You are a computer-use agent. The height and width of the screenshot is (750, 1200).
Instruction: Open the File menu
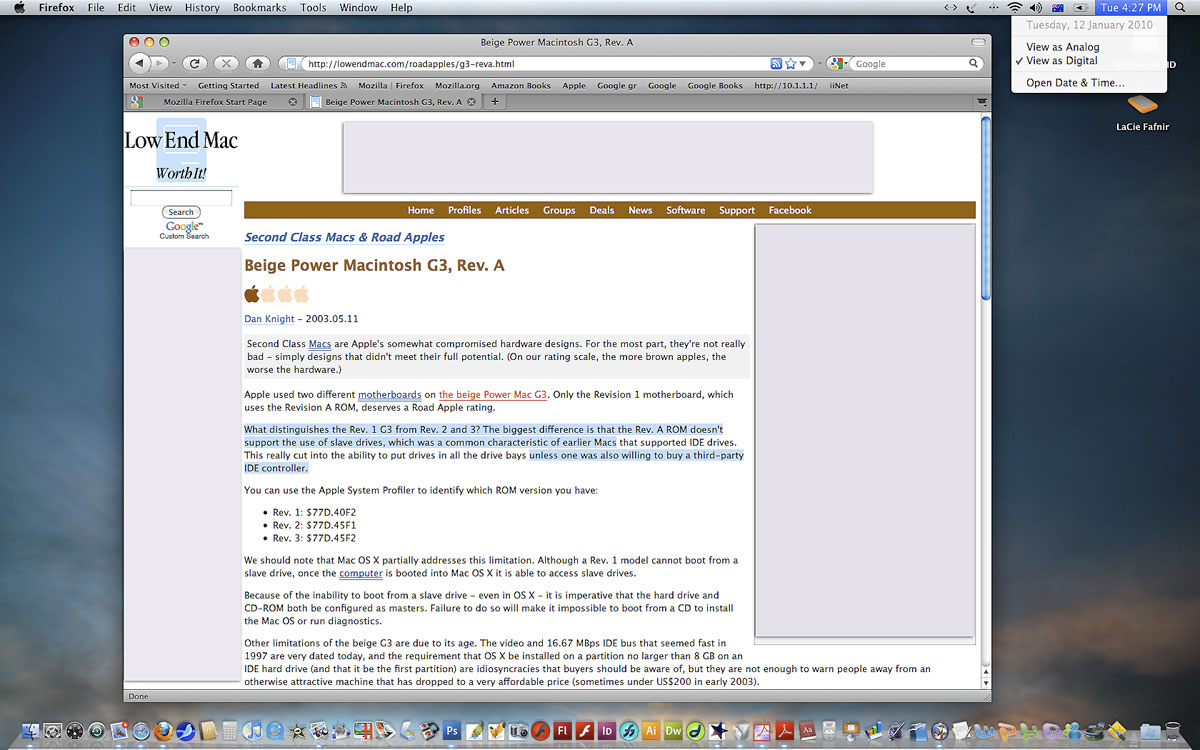96,7
